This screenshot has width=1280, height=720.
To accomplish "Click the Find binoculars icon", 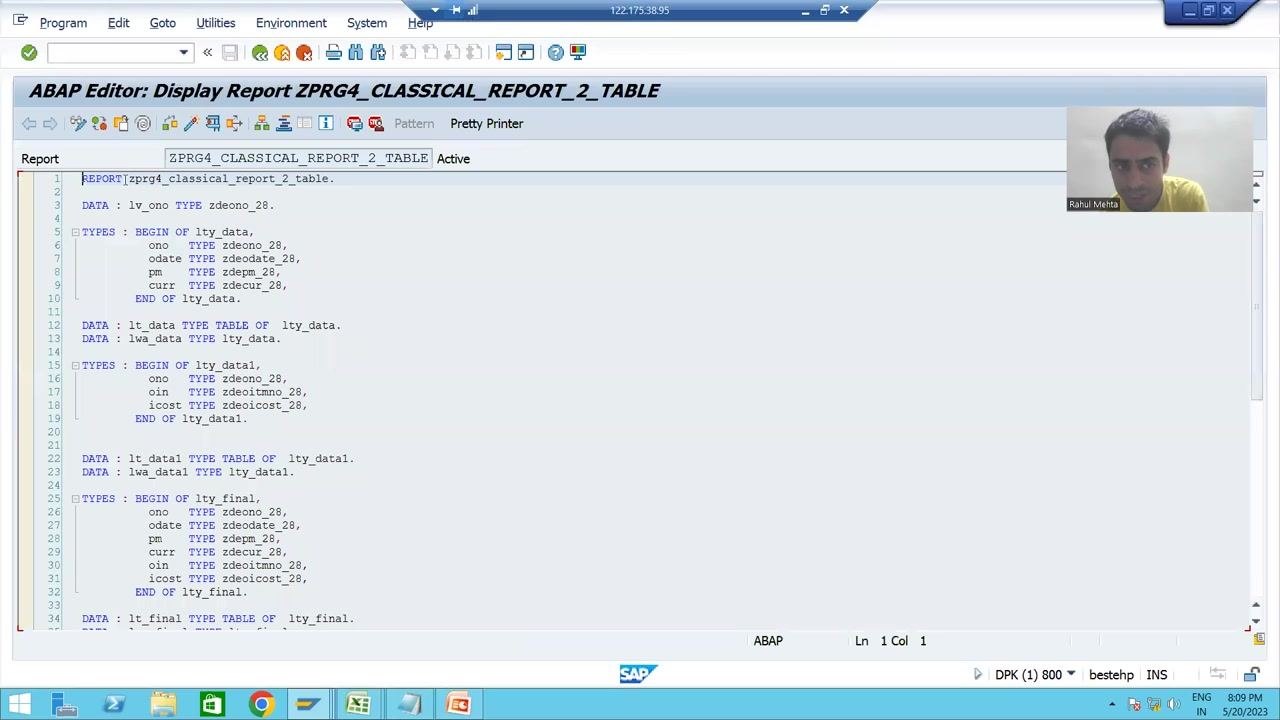I will [x=356, y=52].
